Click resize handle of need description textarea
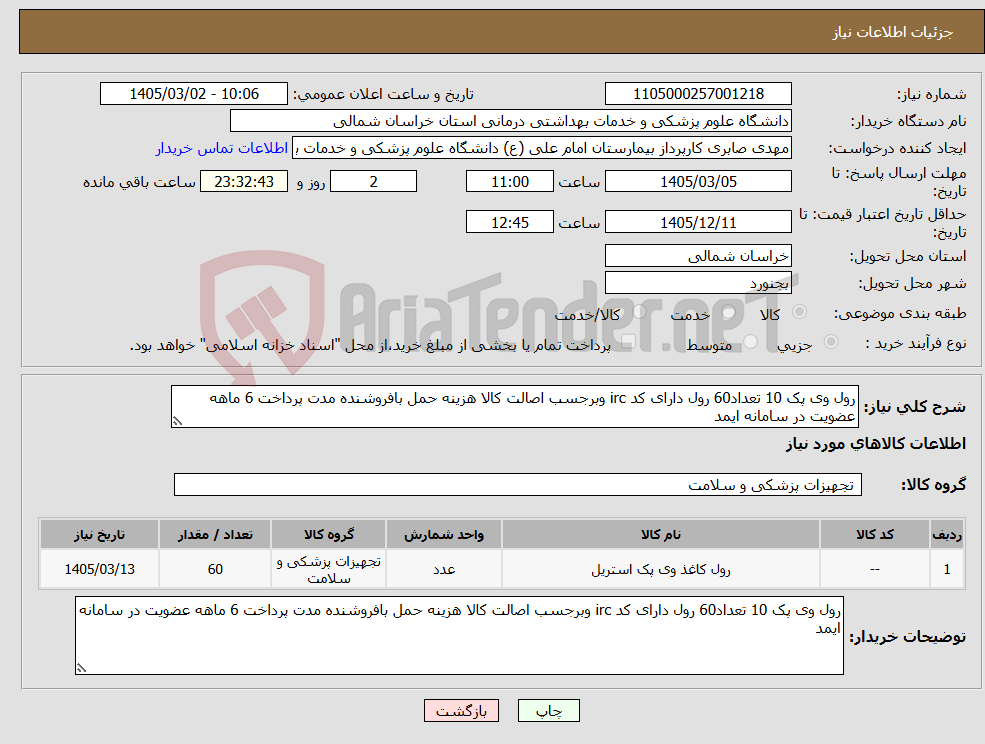This screenshot has height=744, width=985. coord(177,422)
